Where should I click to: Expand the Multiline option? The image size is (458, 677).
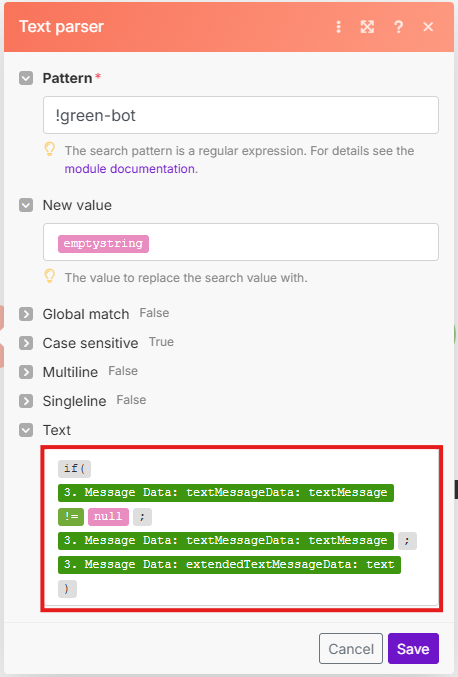coord(26,372)
